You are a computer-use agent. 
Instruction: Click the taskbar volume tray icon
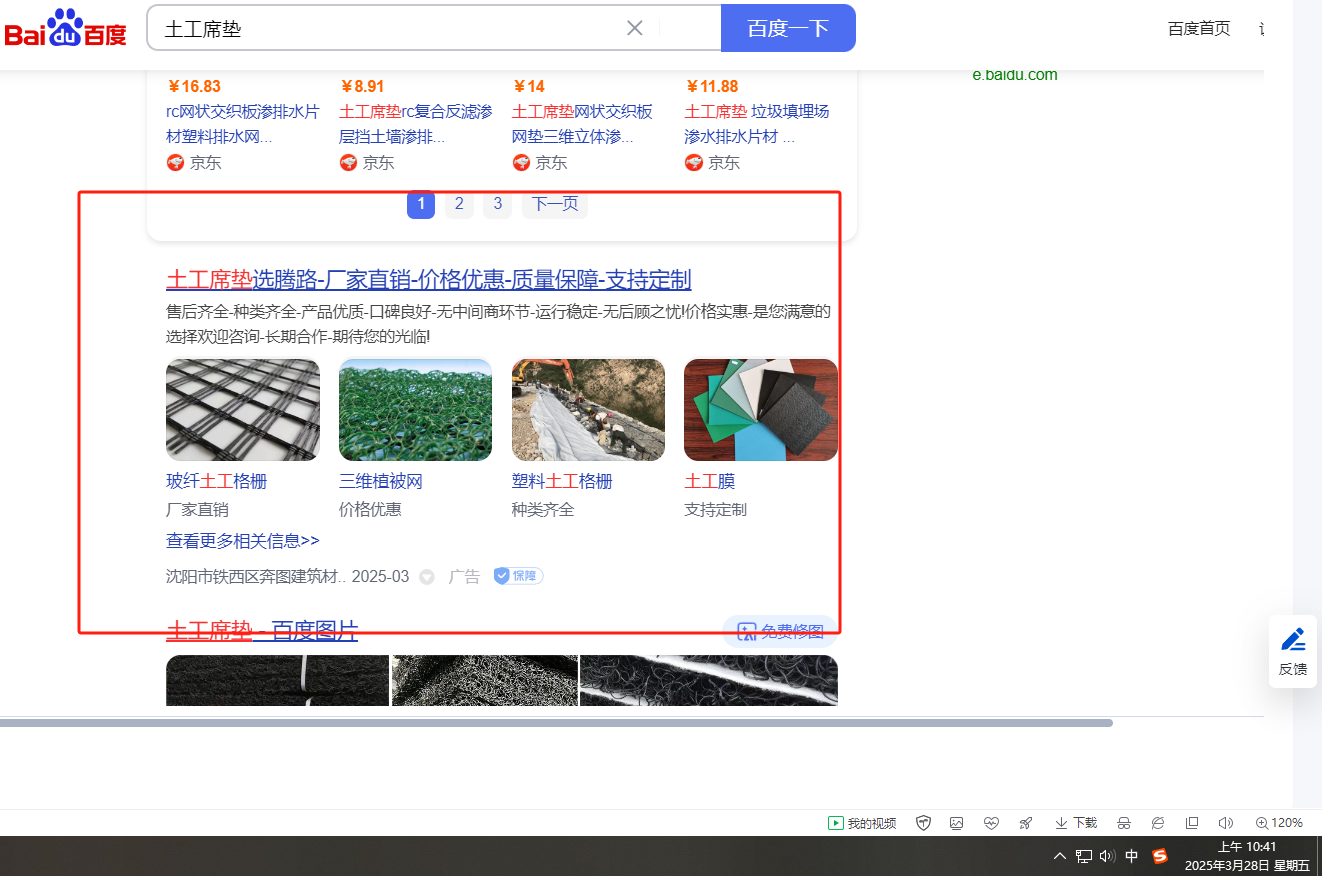1107,856
